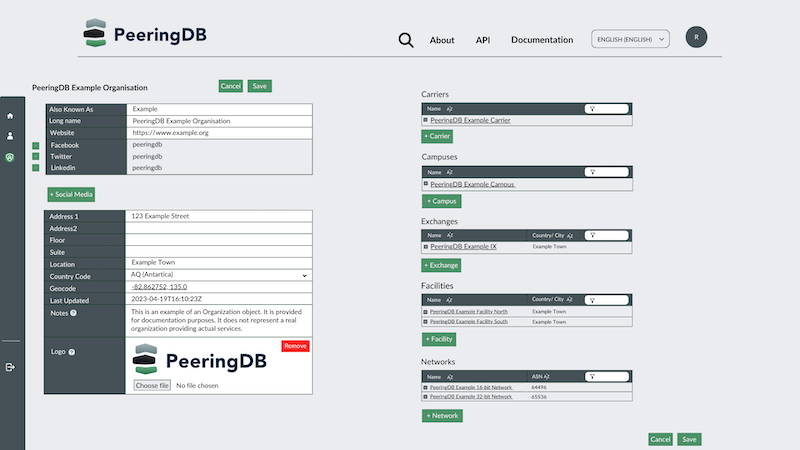The width and height of the screenshot is (800, 450).
Task: Go to home via sidebar house icon
Action: (10, 116)
